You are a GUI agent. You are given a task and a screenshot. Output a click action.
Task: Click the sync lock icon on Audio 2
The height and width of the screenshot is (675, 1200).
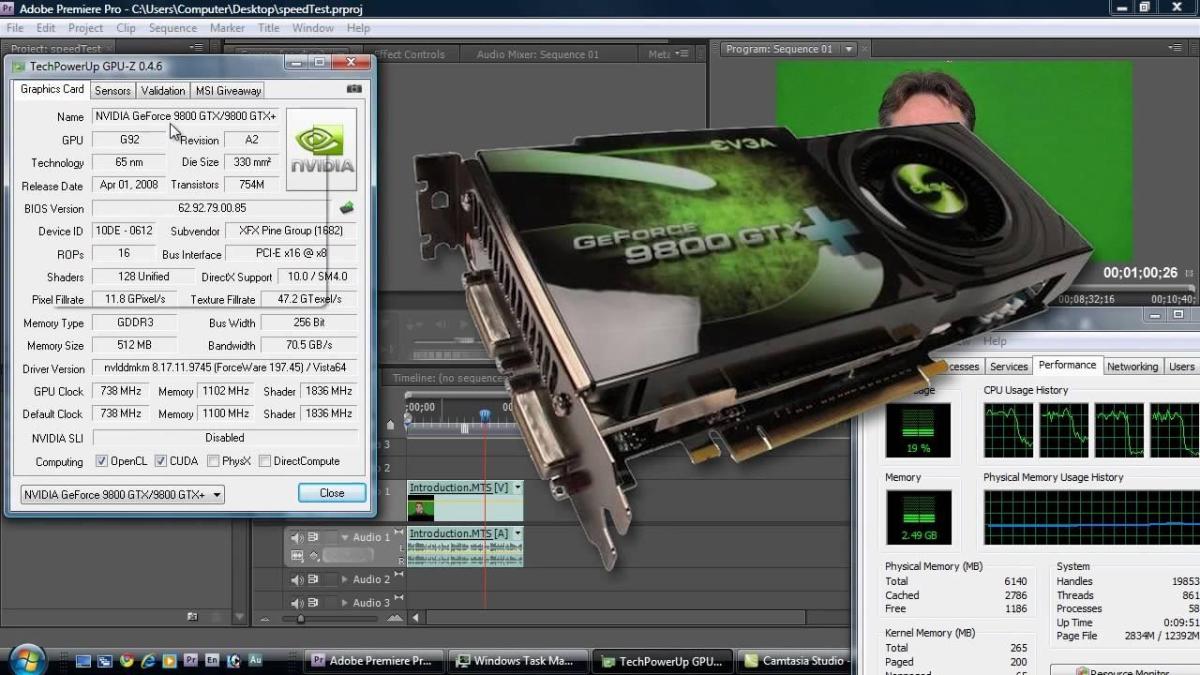point(313,579)
